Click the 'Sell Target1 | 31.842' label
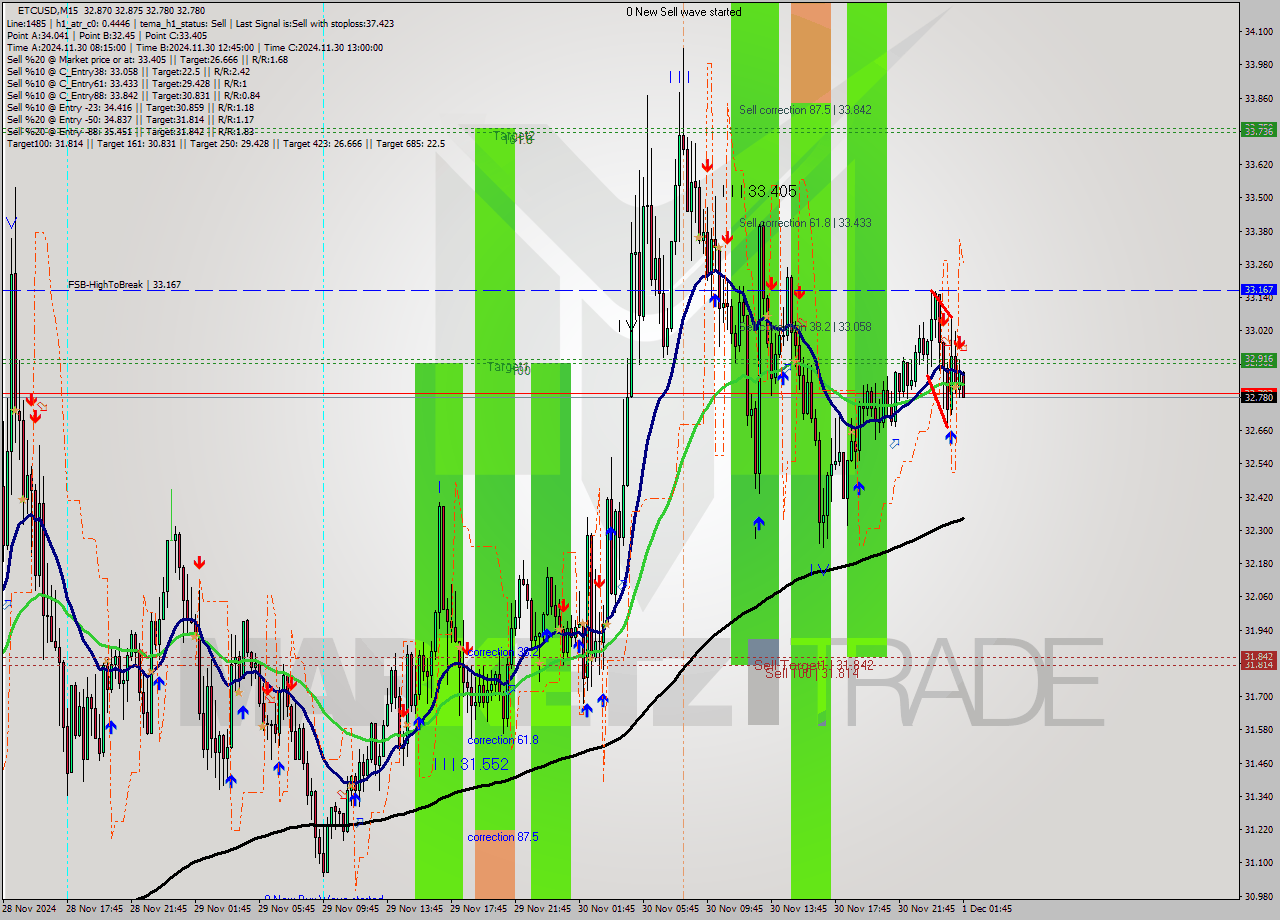The width and height of the screenshot is (1280, 920). pos(814,665)
